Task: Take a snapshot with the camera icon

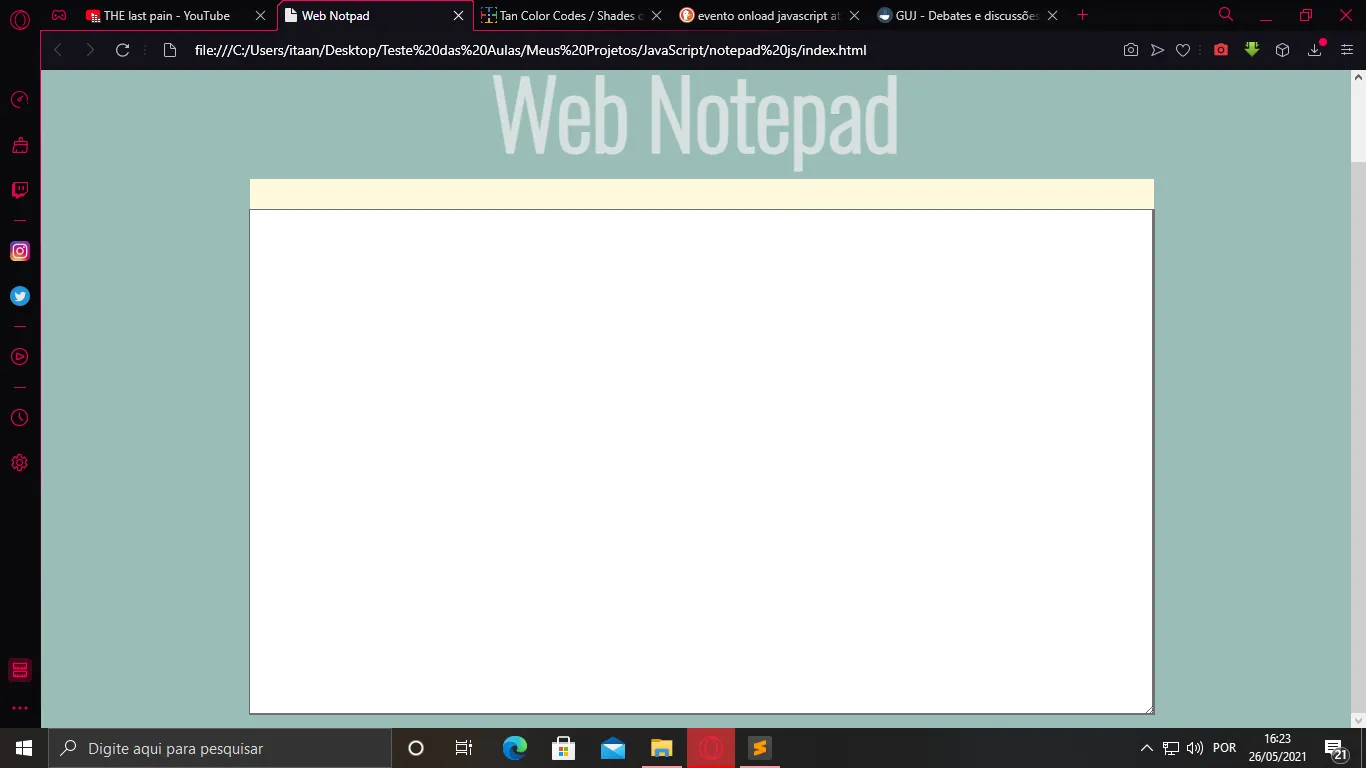Action: pos(1130,50)
